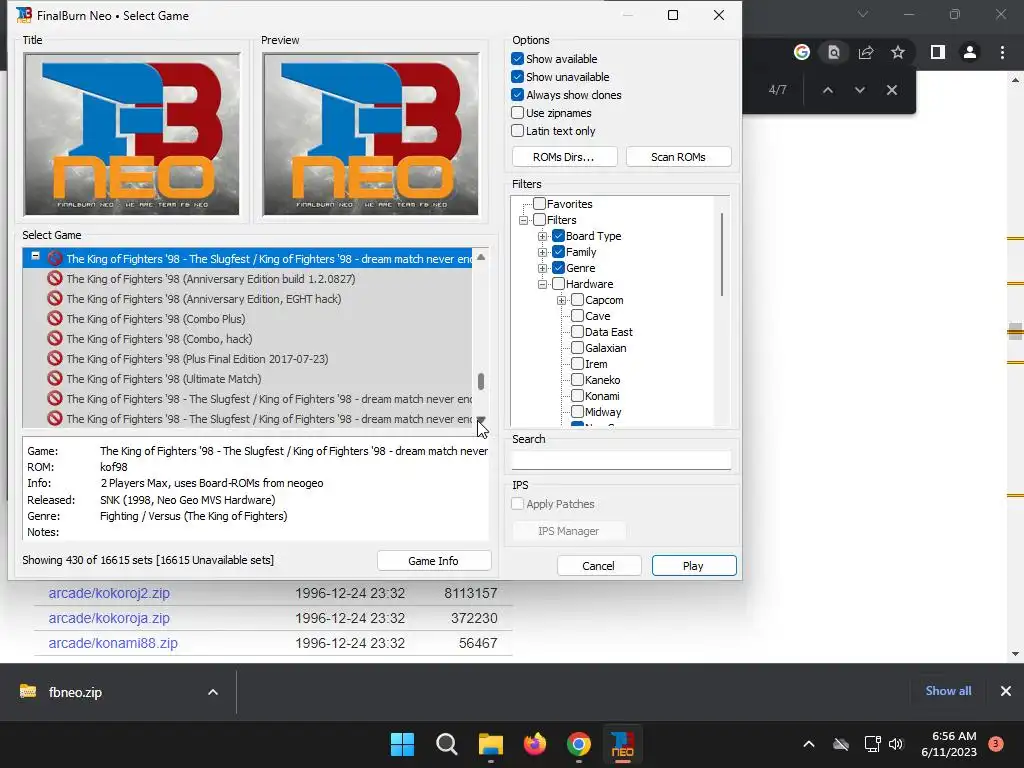Open Chrome side panel icon

pos(938,52)
